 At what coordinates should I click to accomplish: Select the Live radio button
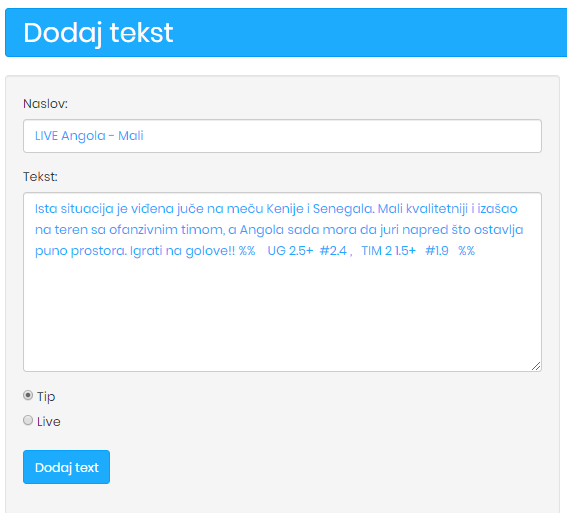click(28, 420)
